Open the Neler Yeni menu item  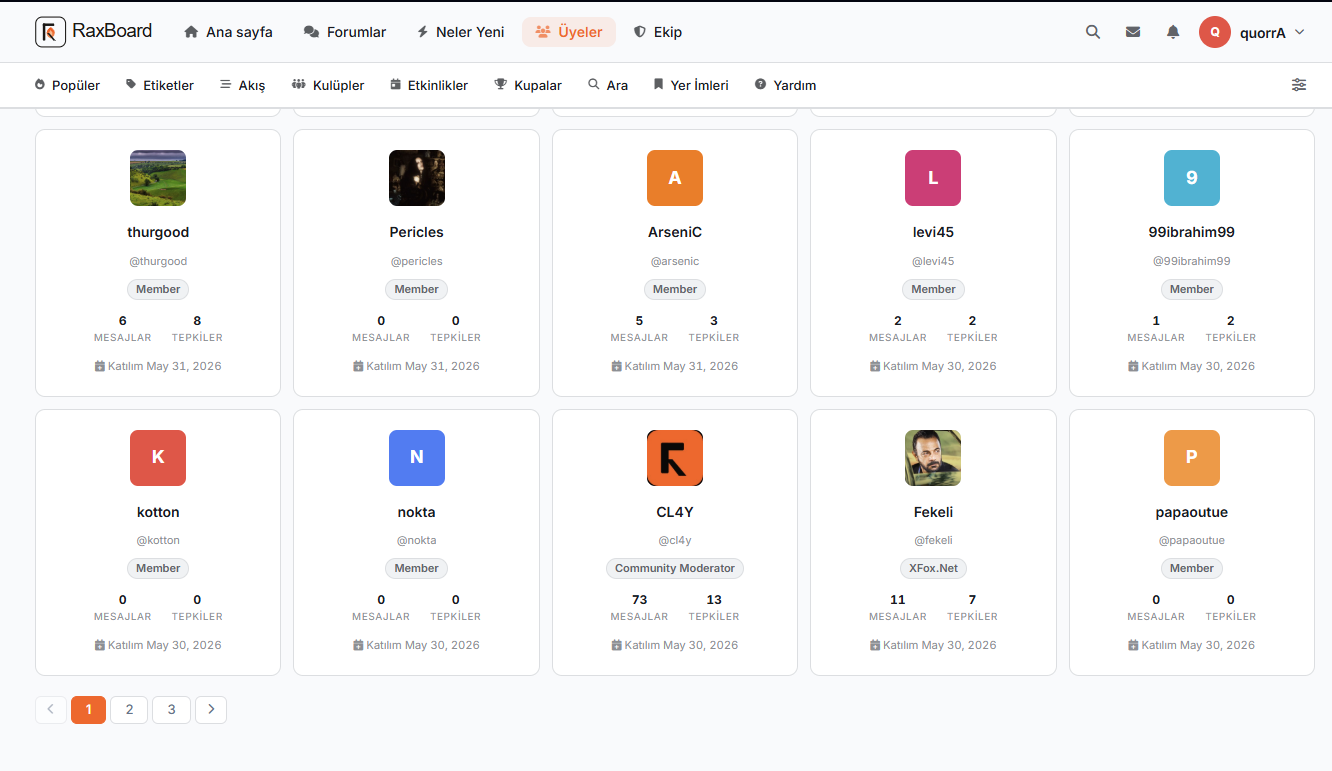461,32
